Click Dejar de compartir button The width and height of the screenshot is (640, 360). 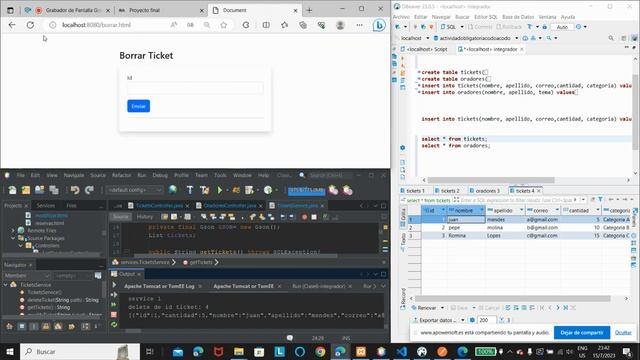[582, 333]
